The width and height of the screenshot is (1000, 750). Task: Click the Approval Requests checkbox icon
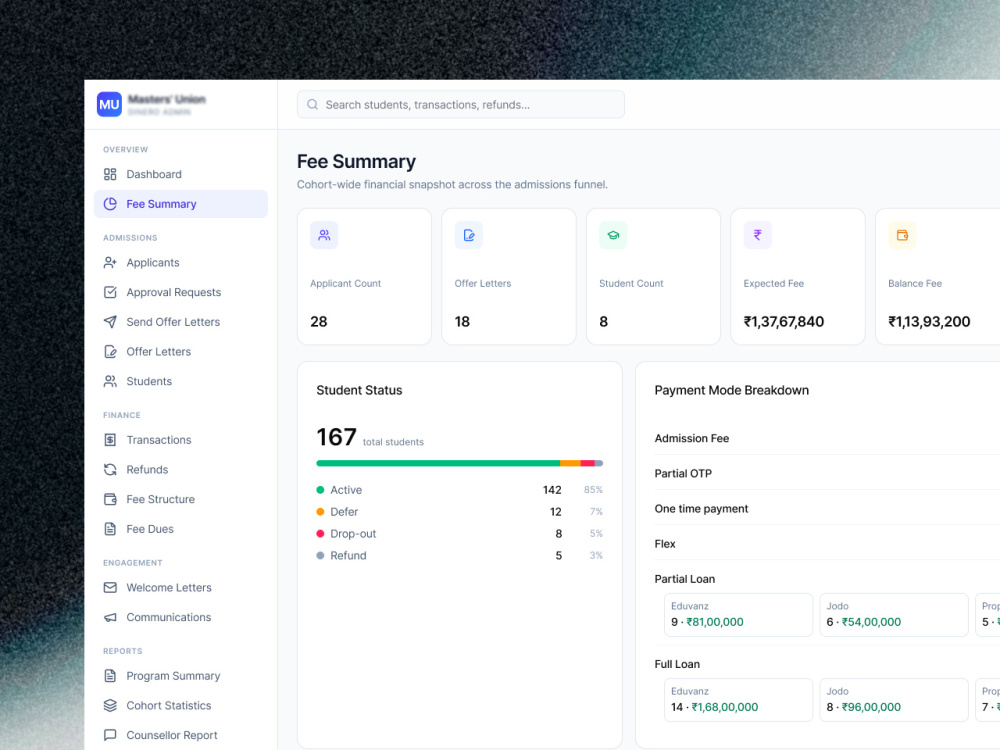point(110,292)
